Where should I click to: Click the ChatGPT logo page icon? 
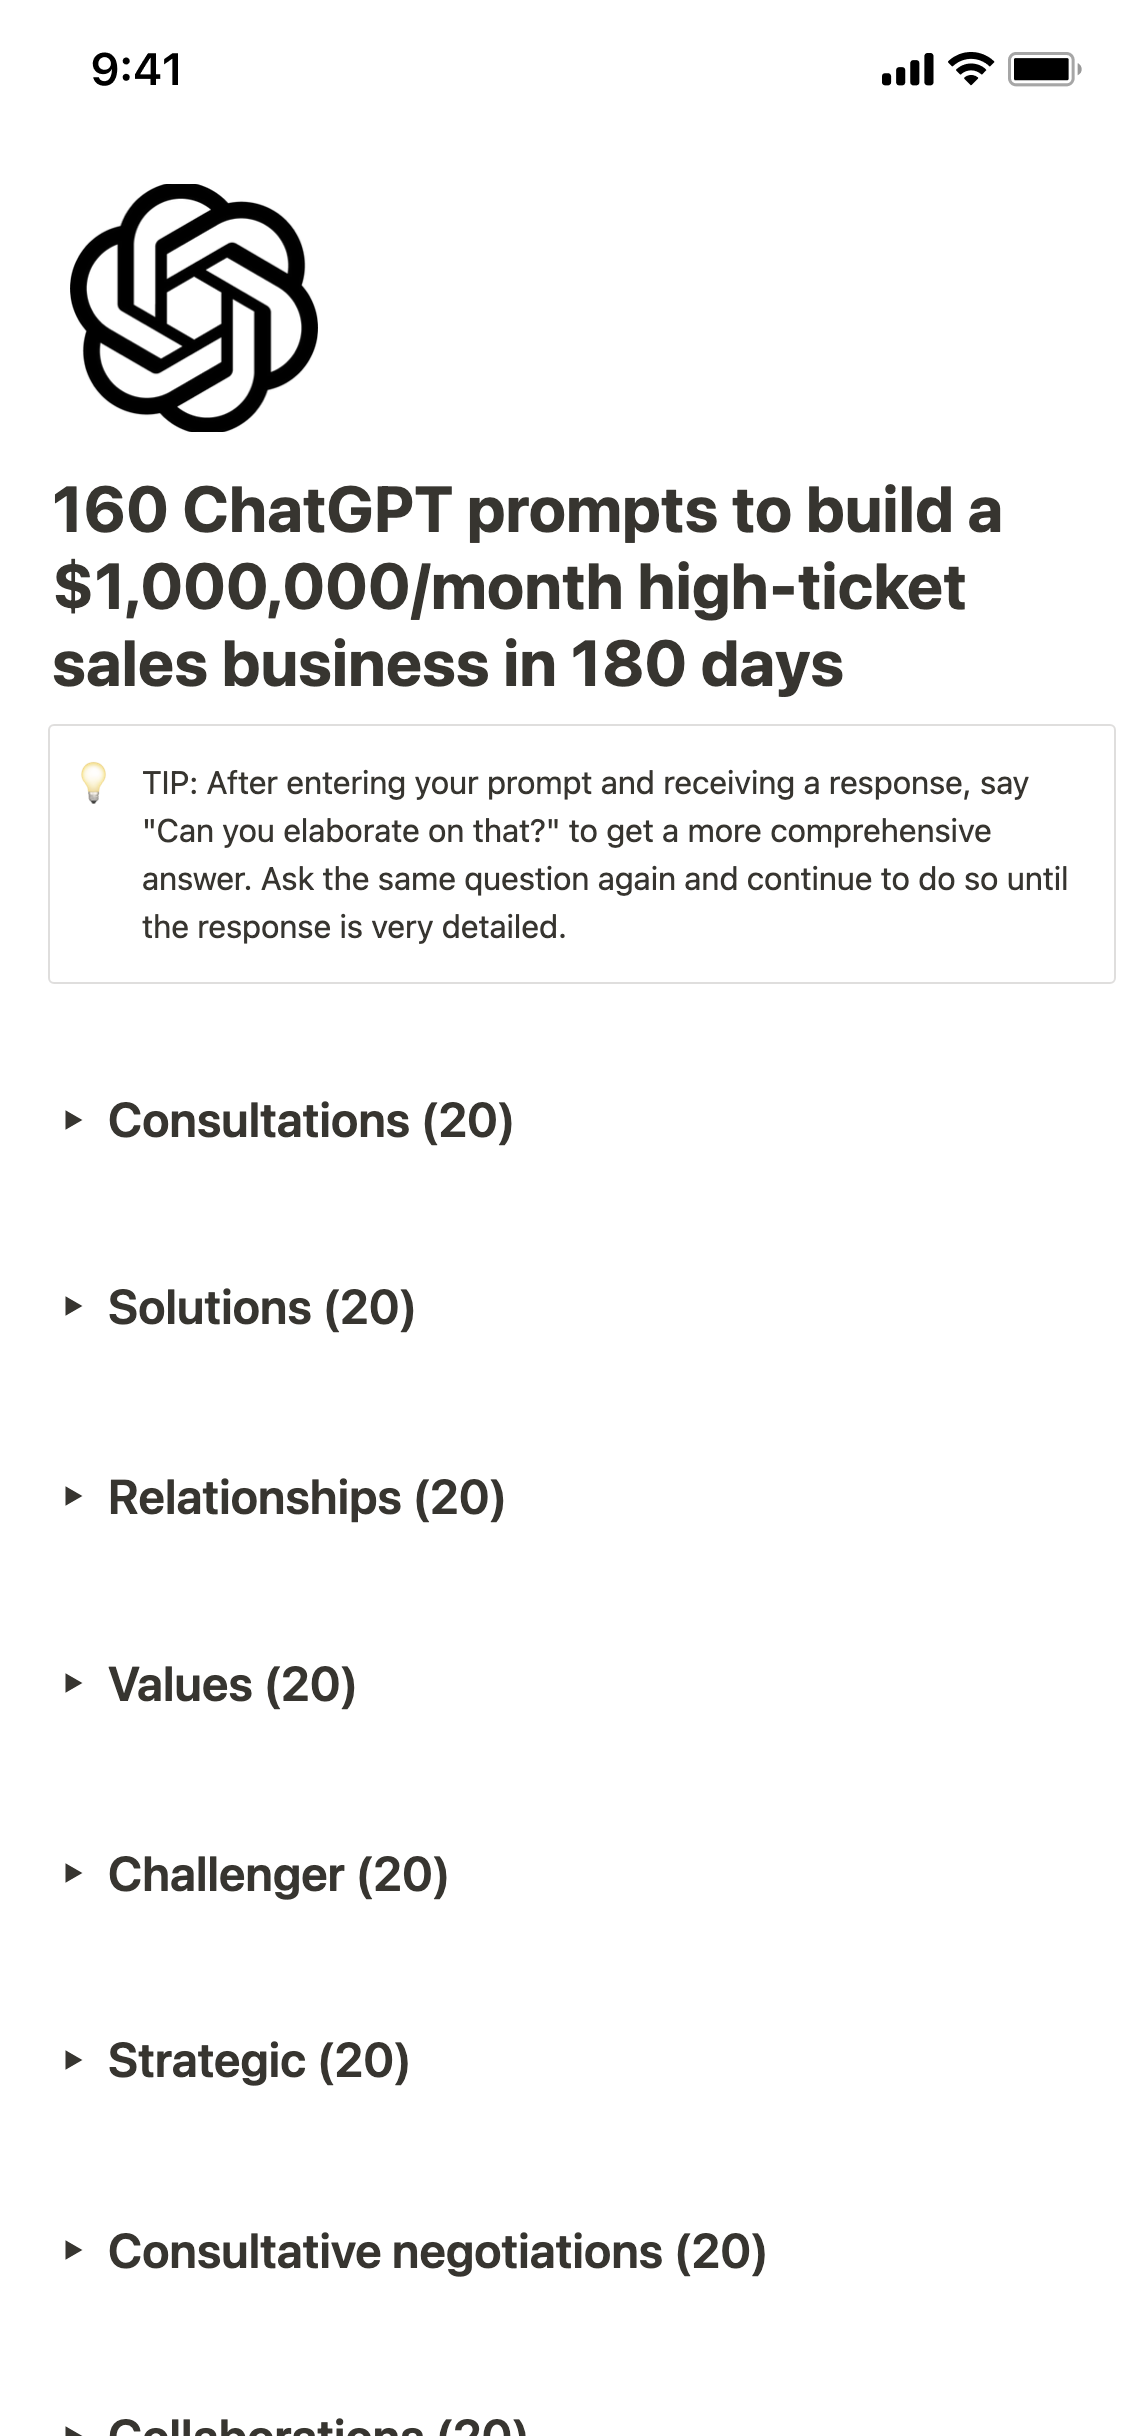tap(193, 307)
